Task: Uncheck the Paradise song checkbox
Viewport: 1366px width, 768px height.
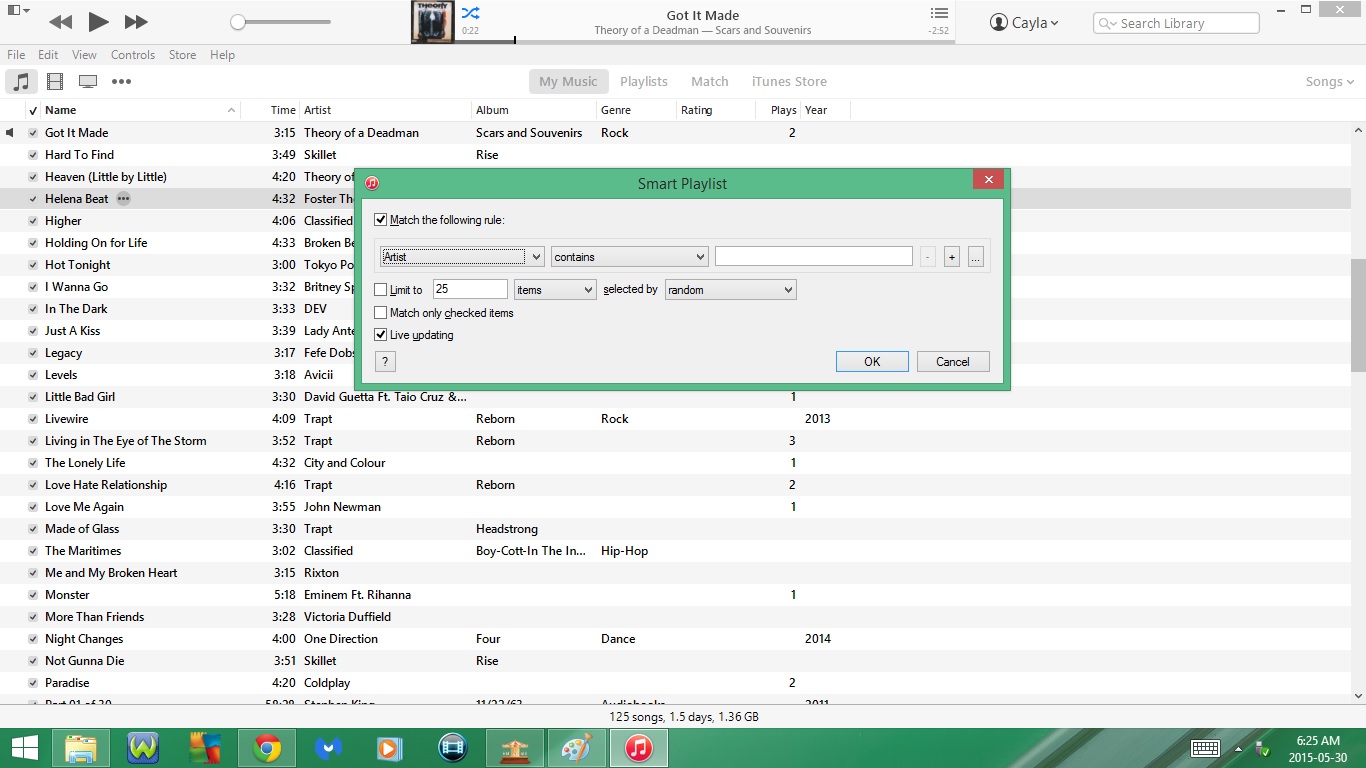Action: coord(33,683)
